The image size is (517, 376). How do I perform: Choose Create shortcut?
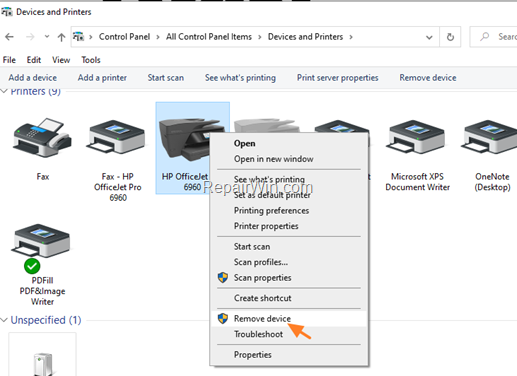289,298
